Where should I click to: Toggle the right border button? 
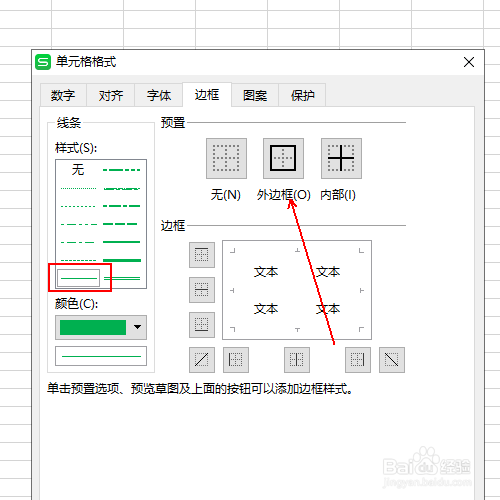(358, 360)
